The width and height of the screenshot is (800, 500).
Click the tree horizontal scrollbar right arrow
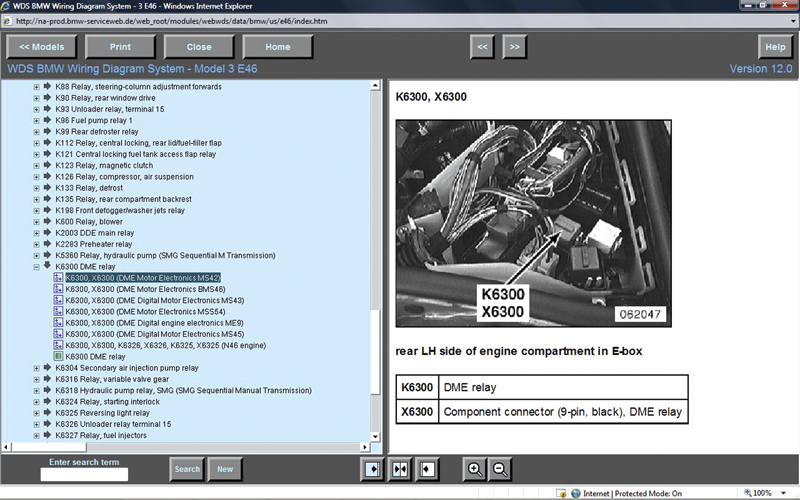point(364,447)
